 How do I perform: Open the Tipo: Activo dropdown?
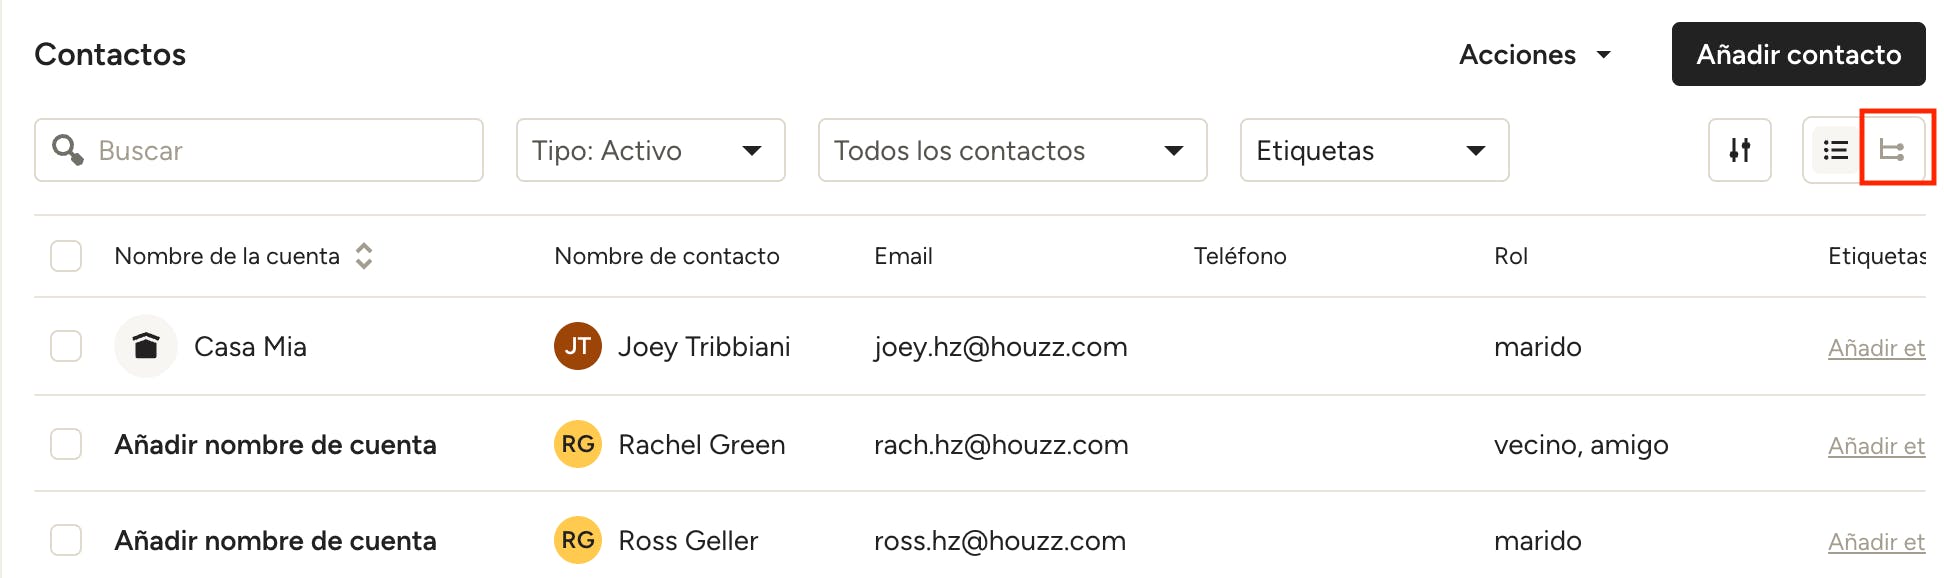(x=651, y=150)
